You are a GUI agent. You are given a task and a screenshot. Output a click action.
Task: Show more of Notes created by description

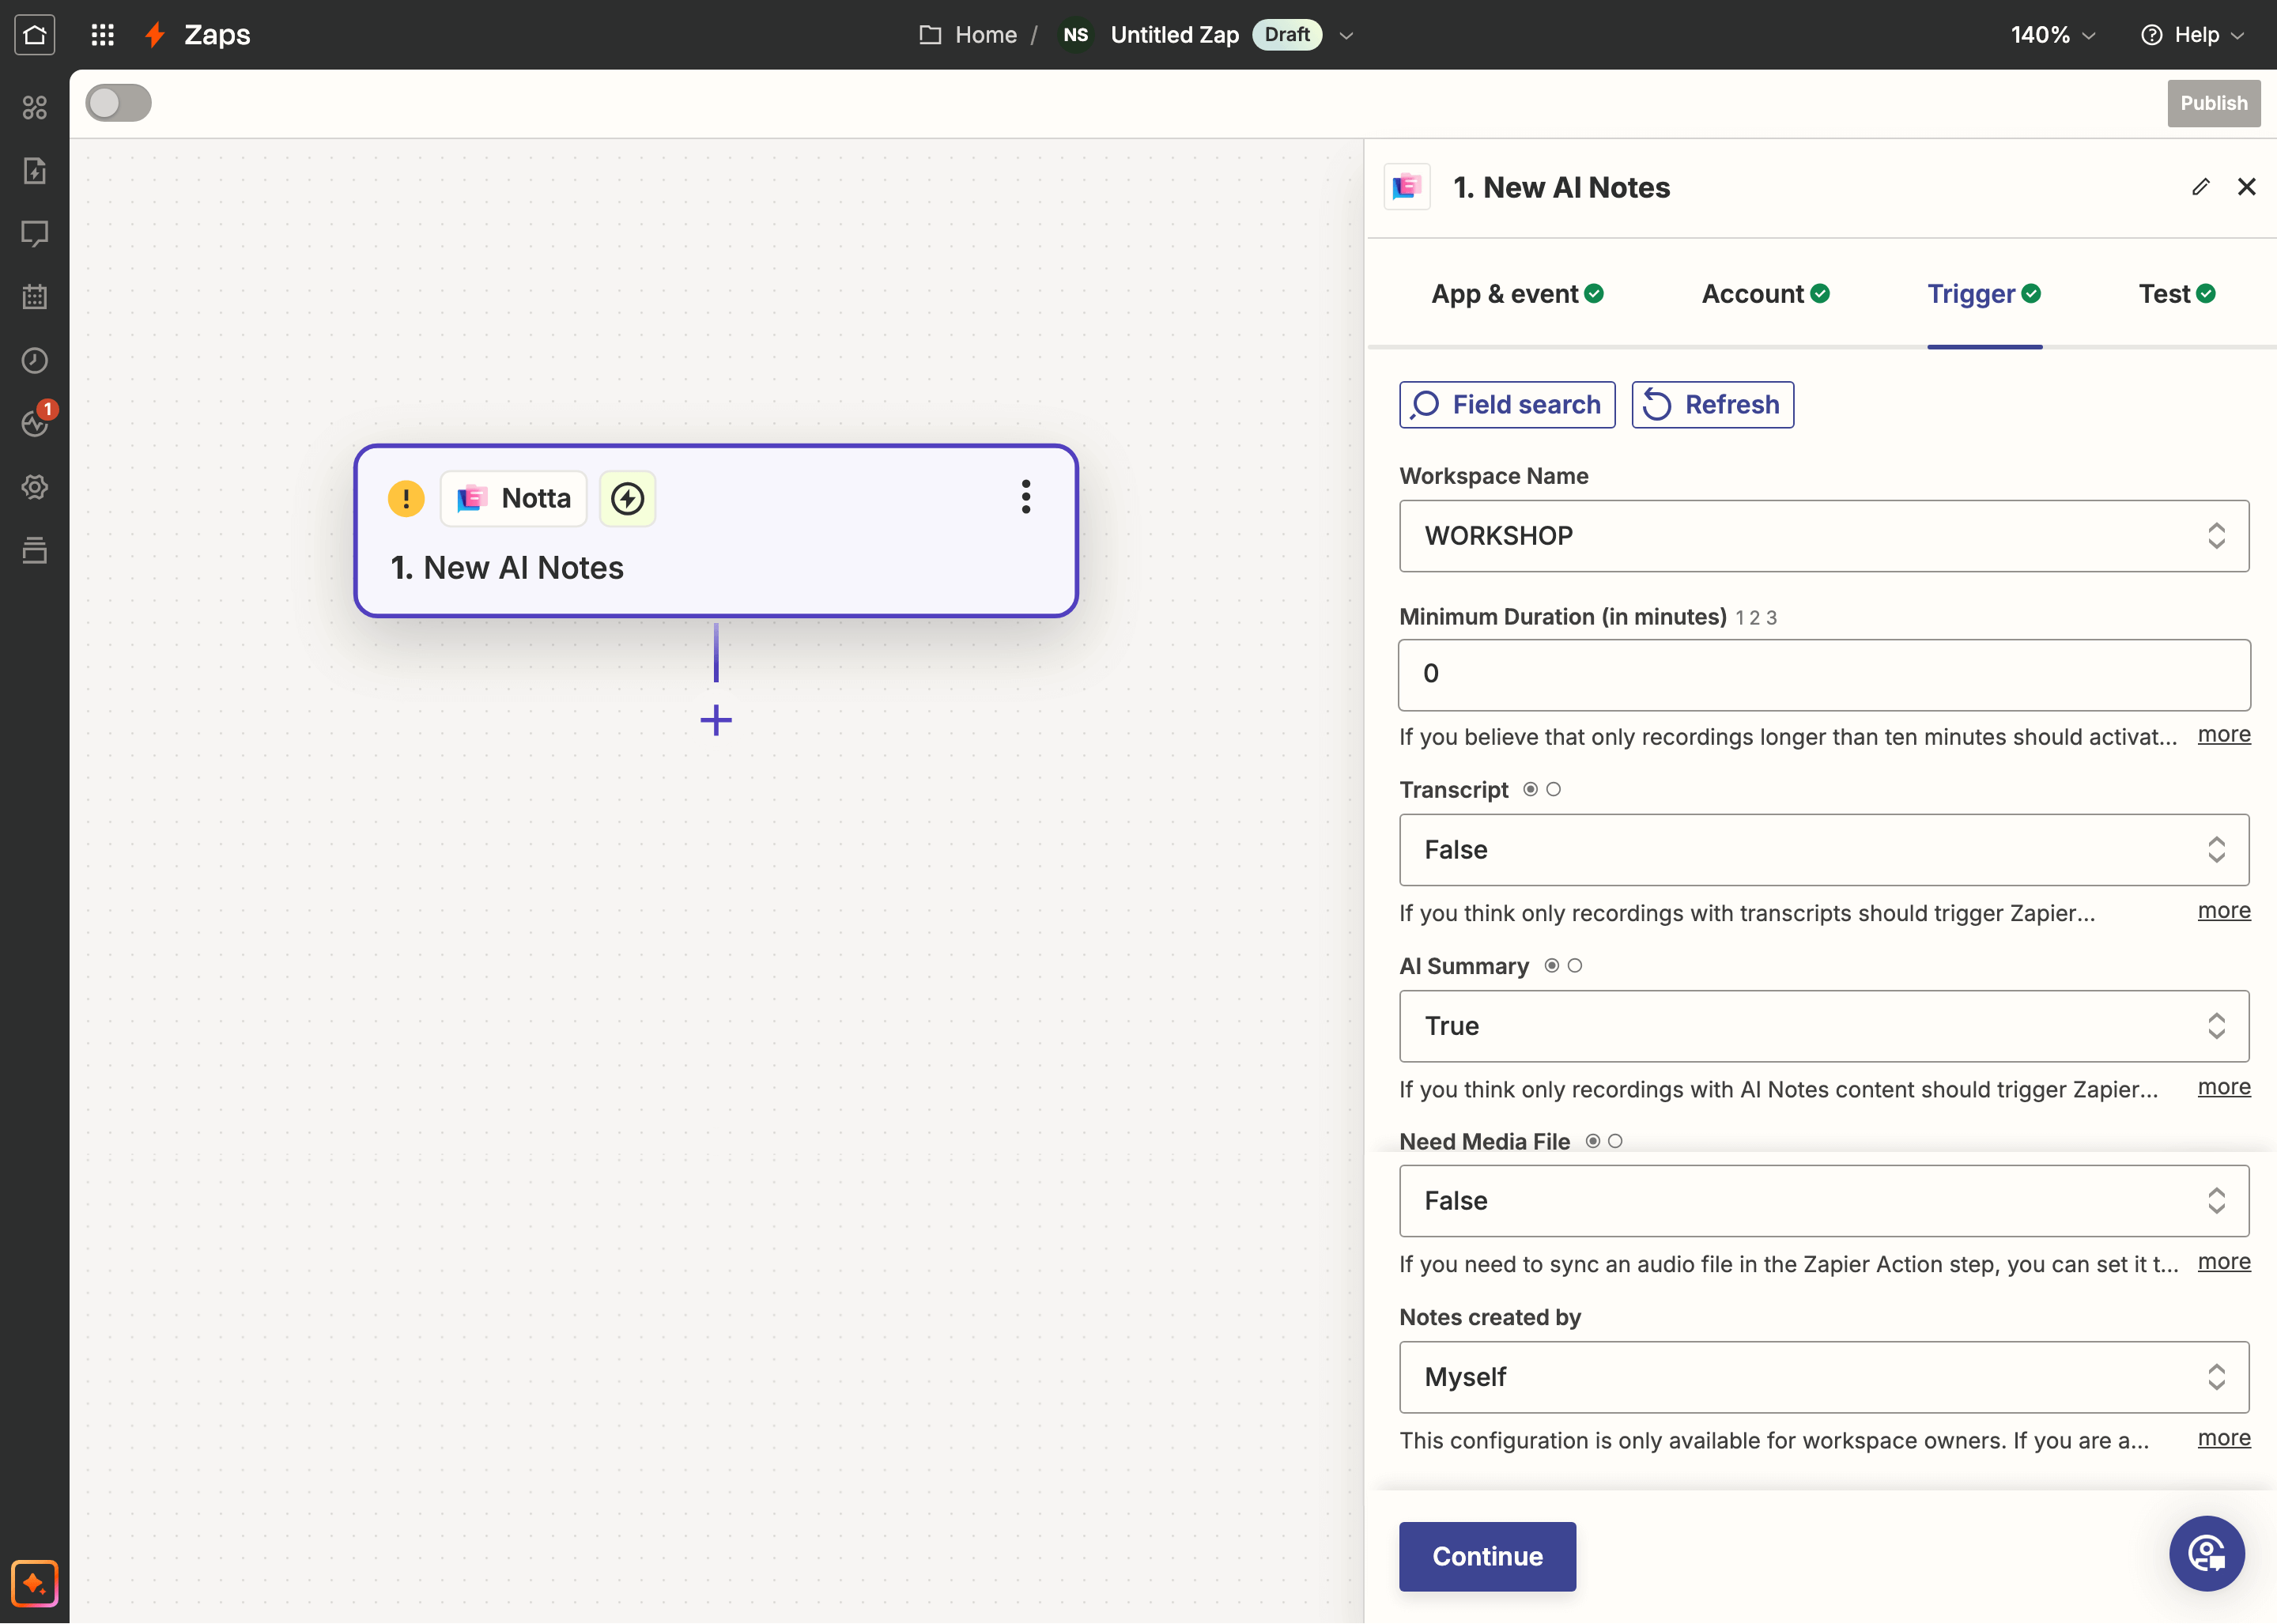pyautogui.click(x=2223, y=1438)
